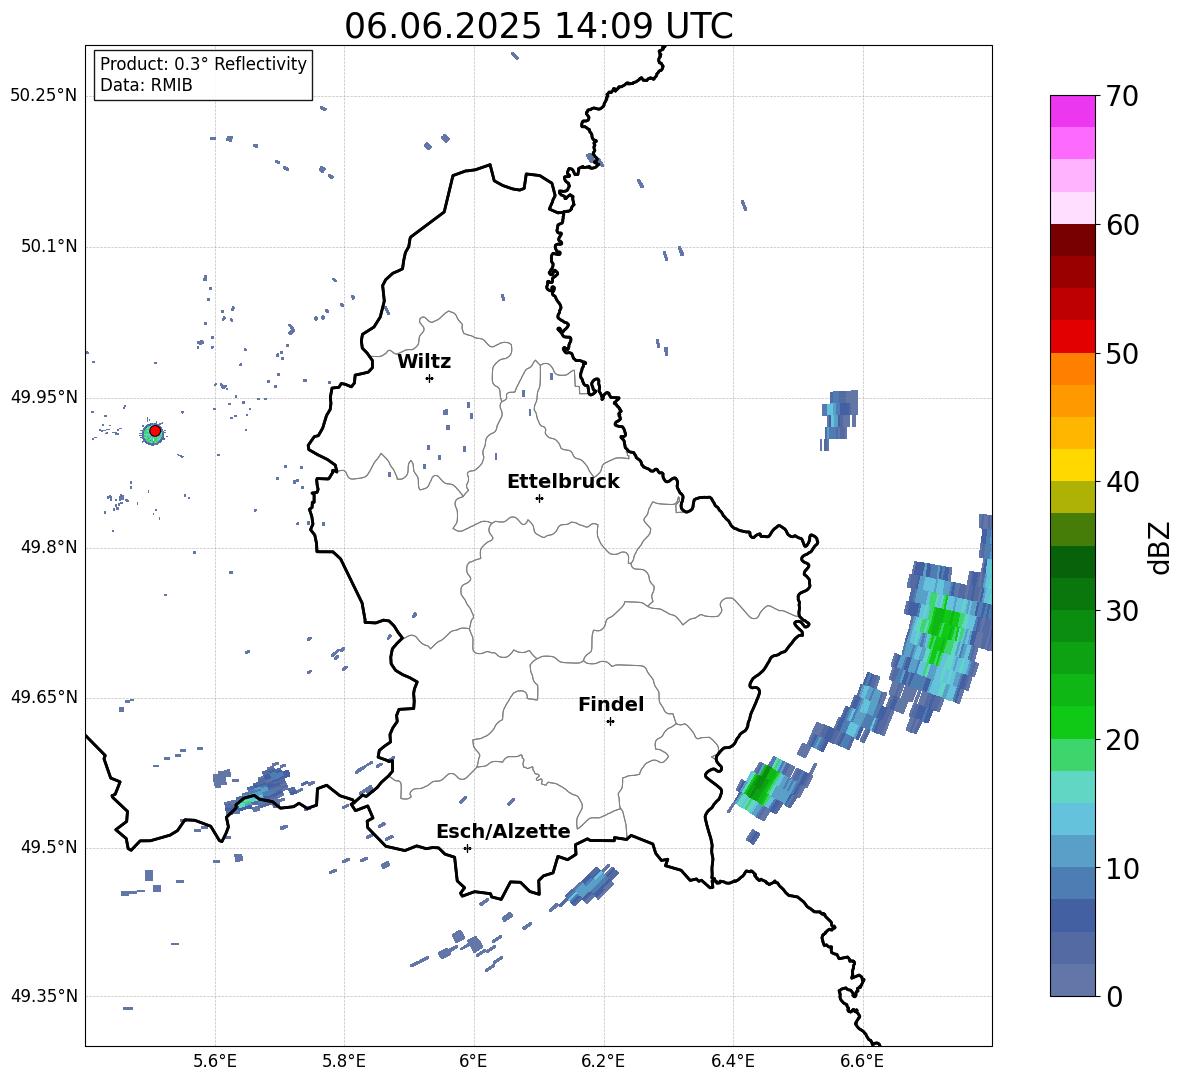This screenshot has width=1184, height=1081.
Task: Click the 5.6°E longitude label
Action: click(215, 1061)
